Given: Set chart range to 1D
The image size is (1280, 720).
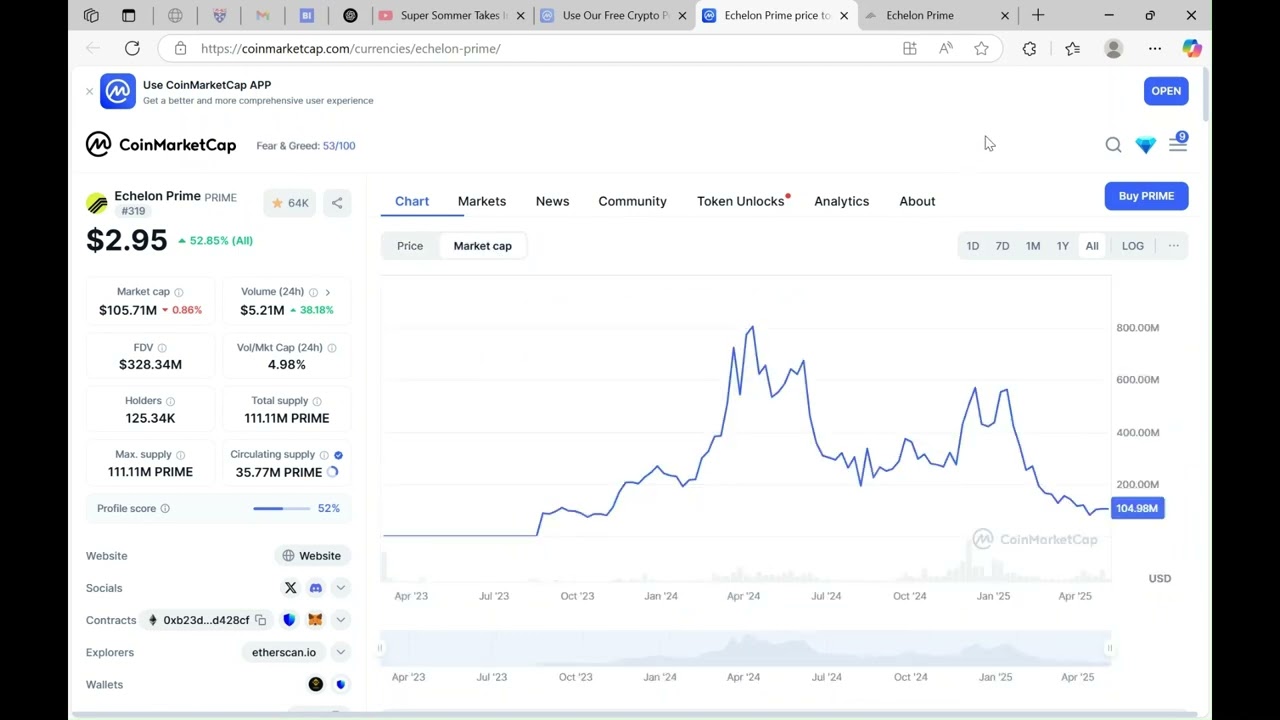Looking at the screenshot, I should [x=973, y=246].
